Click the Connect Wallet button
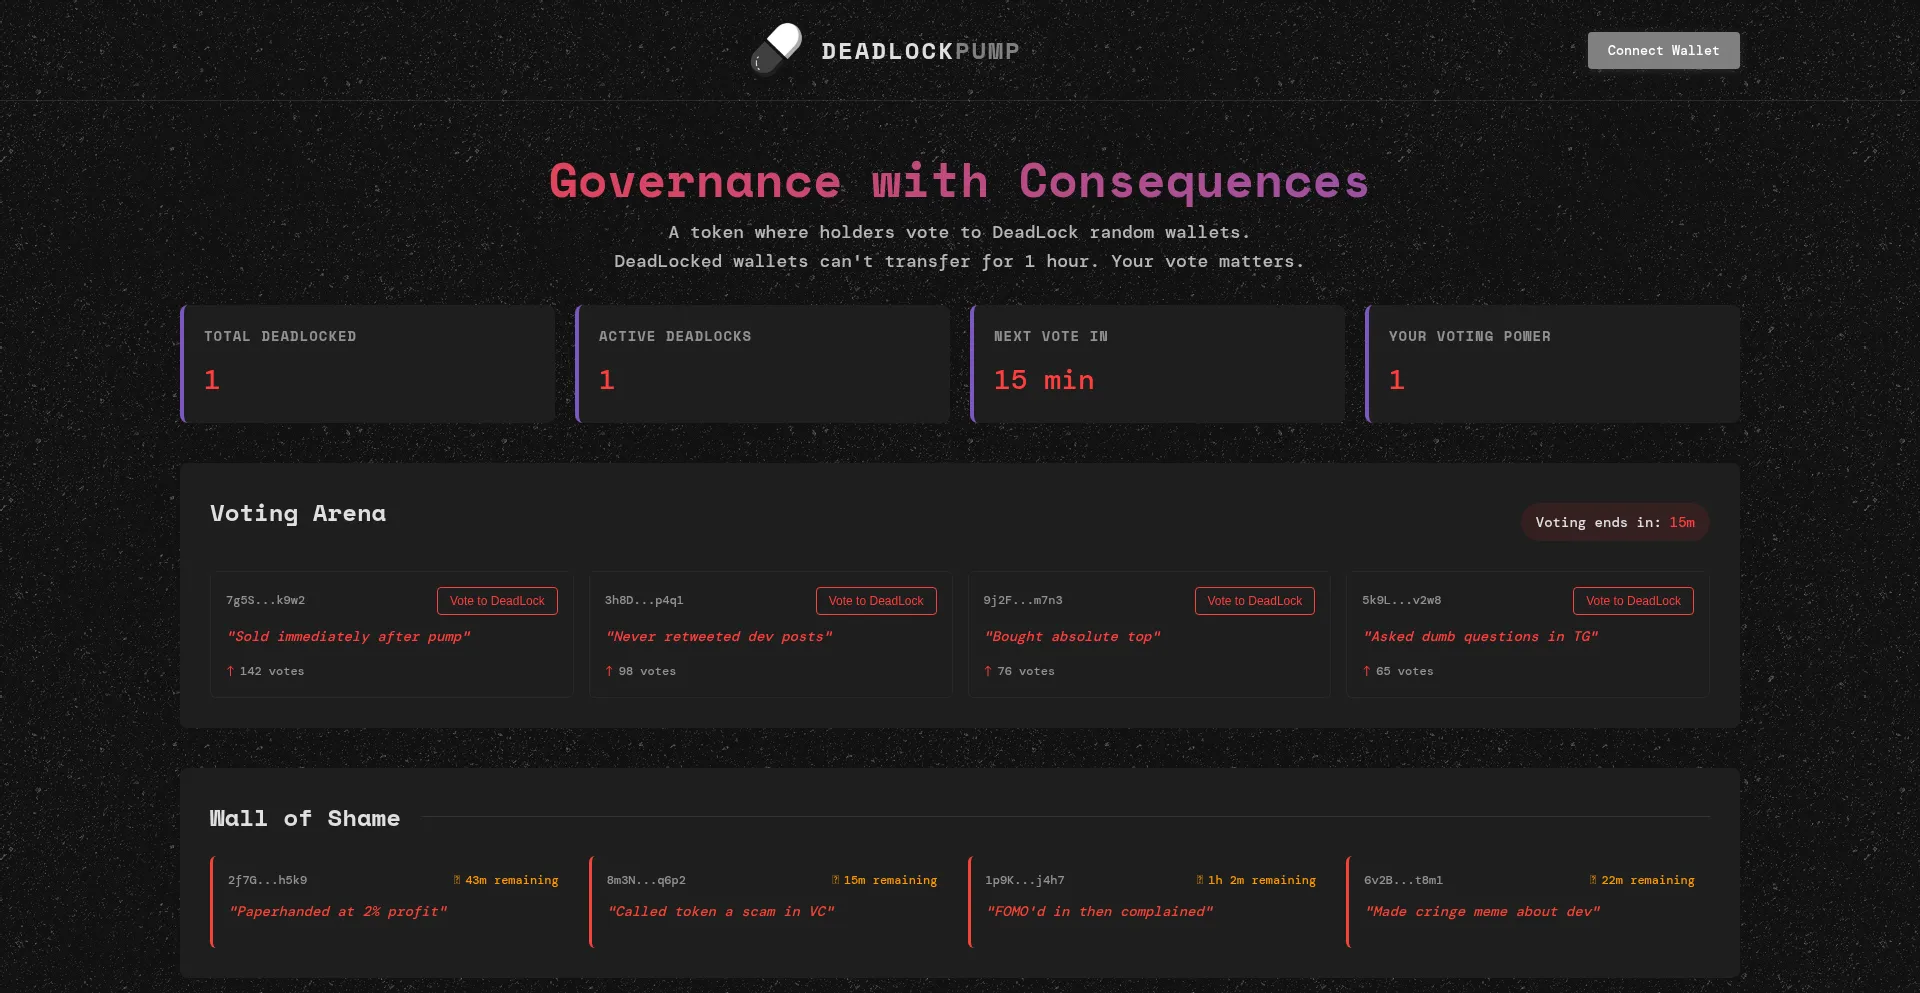Image resolution: width=1920 pixels, height=993 pixels. coord(1663,51)
